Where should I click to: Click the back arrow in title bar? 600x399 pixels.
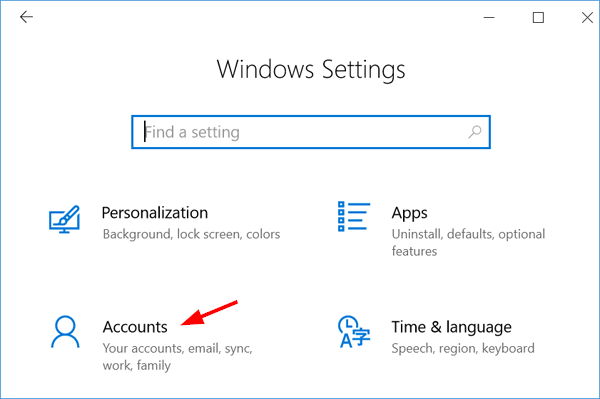(x=26, y=17)
